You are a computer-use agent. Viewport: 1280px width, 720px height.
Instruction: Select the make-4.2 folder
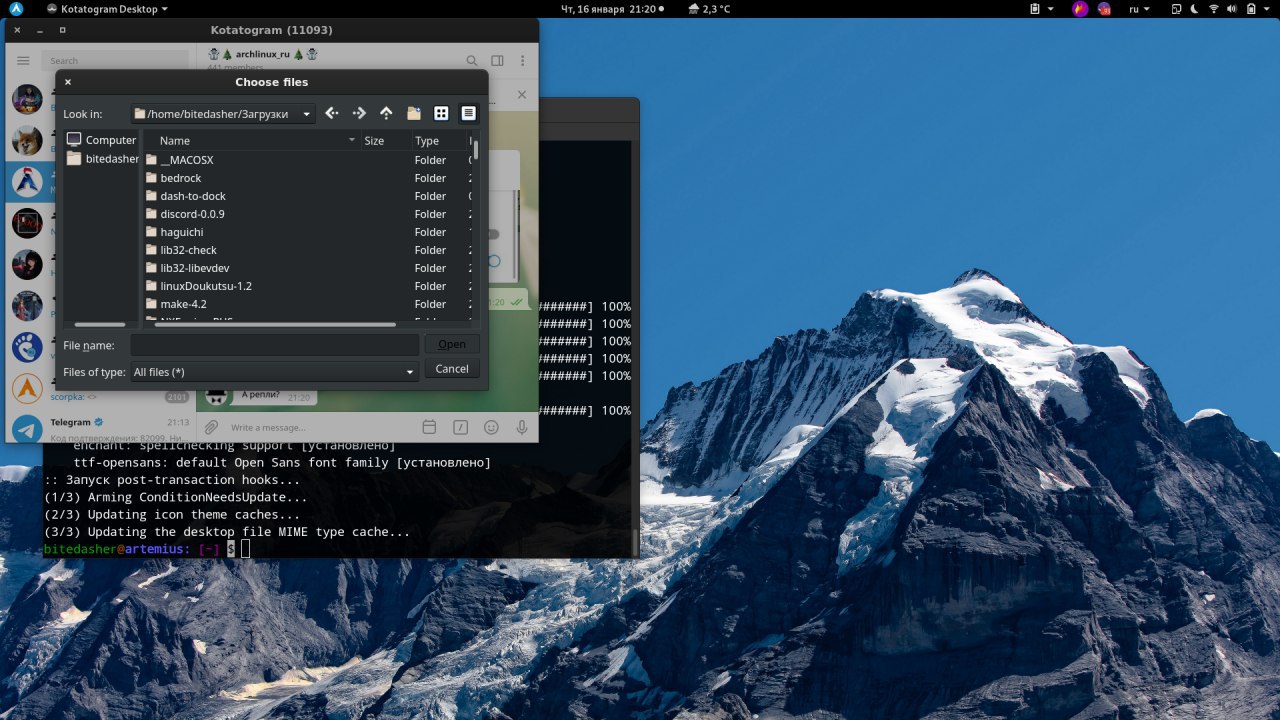tap(183, 304)
